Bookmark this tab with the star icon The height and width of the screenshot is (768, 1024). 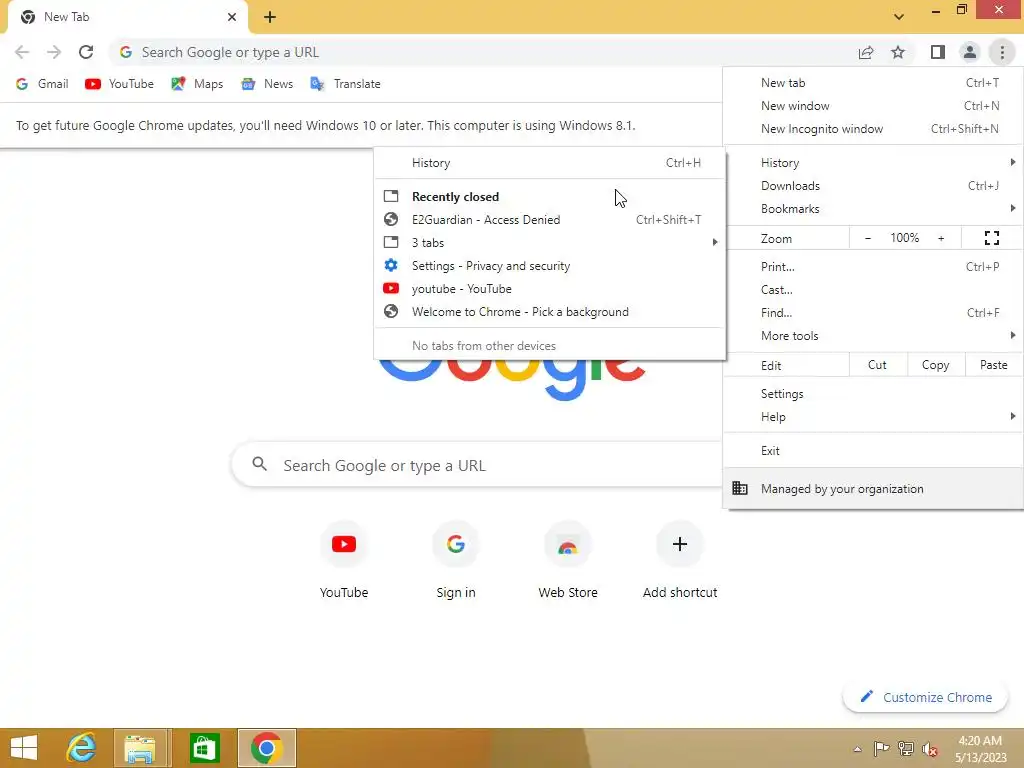(x=898, y=52)
